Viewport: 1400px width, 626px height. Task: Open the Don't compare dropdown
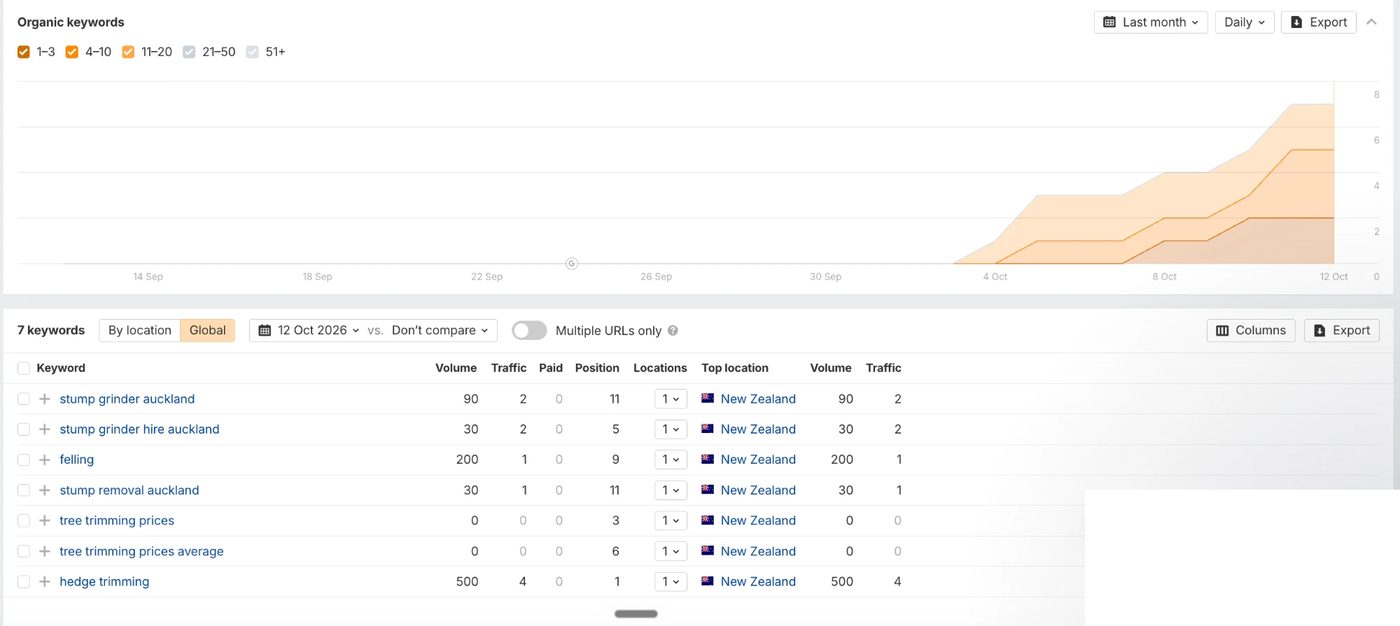tap(441, 330)
